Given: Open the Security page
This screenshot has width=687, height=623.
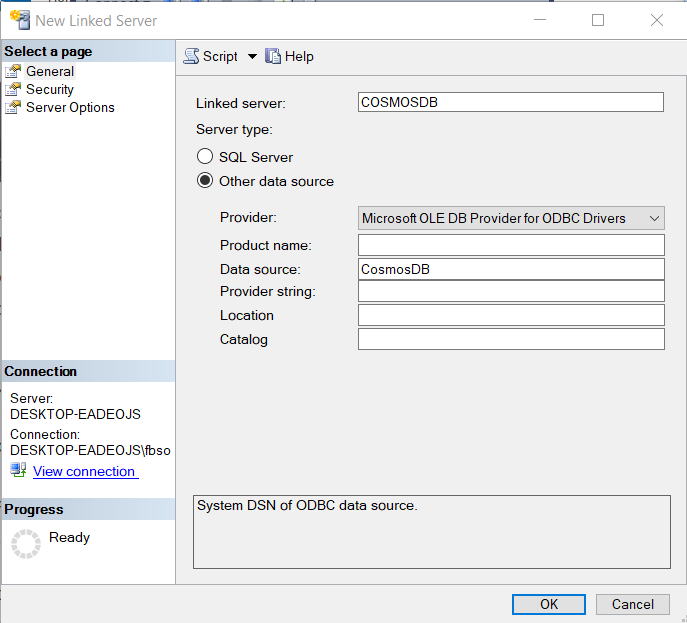Looking at the screenshot, I should [50, 89].
